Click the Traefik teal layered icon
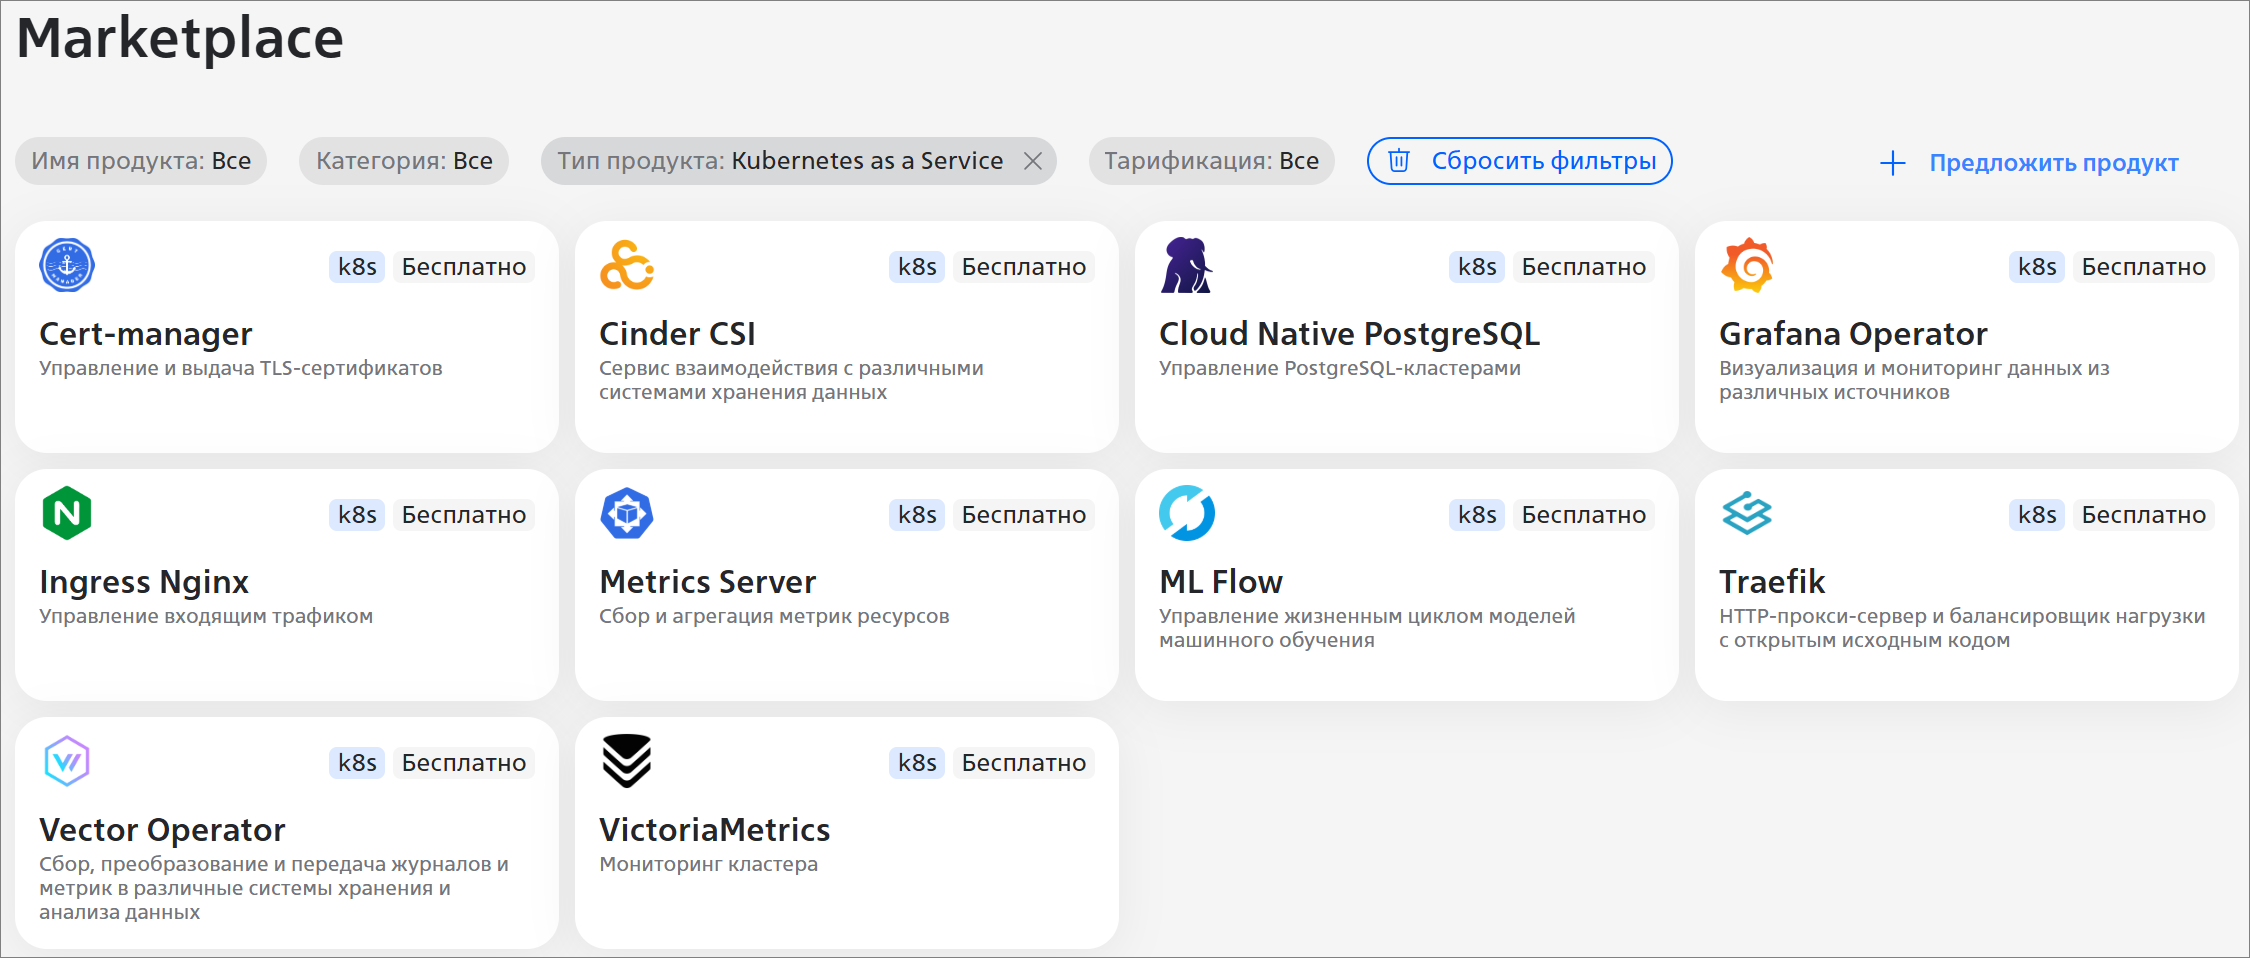The height and width of the screenshot is (958, 2250). pos(1747,513)
